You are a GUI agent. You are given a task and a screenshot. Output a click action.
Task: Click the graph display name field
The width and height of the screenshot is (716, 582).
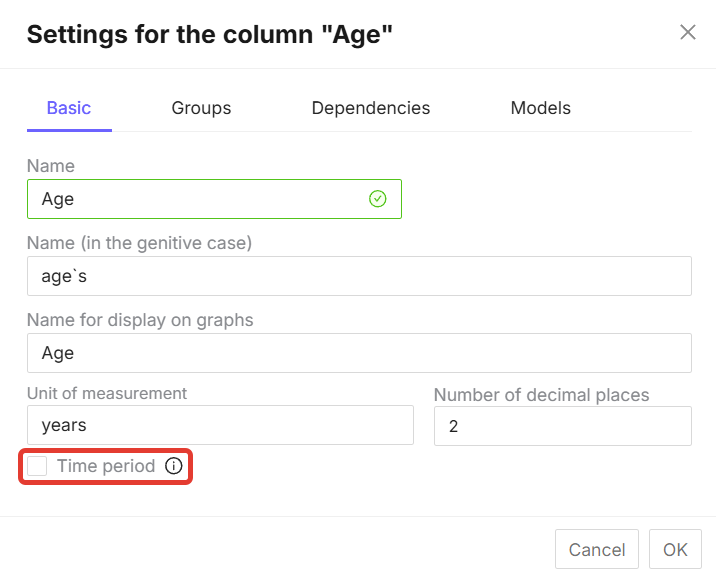pyautogui.click(x=359, y=353)
